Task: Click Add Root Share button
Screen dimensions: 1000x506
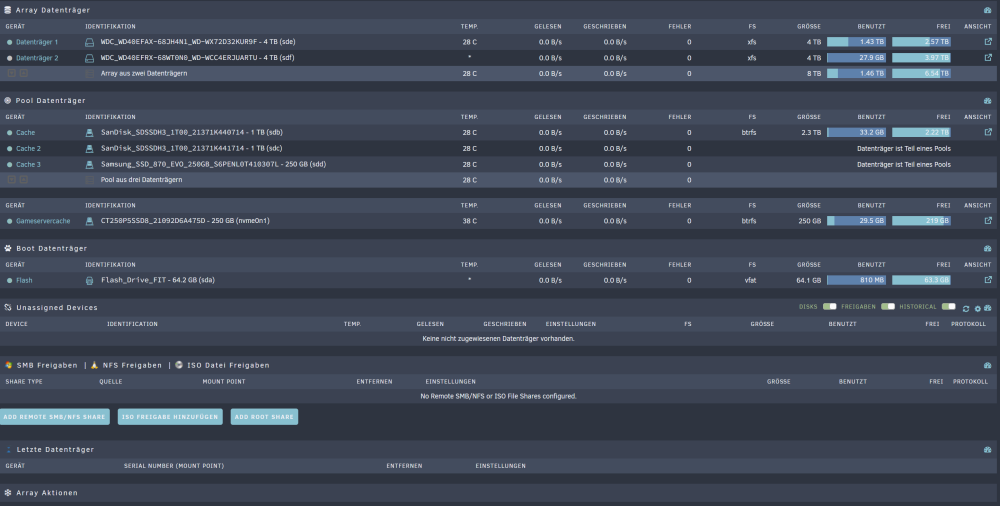Action: pyautogui.click(x=264, y=417)
